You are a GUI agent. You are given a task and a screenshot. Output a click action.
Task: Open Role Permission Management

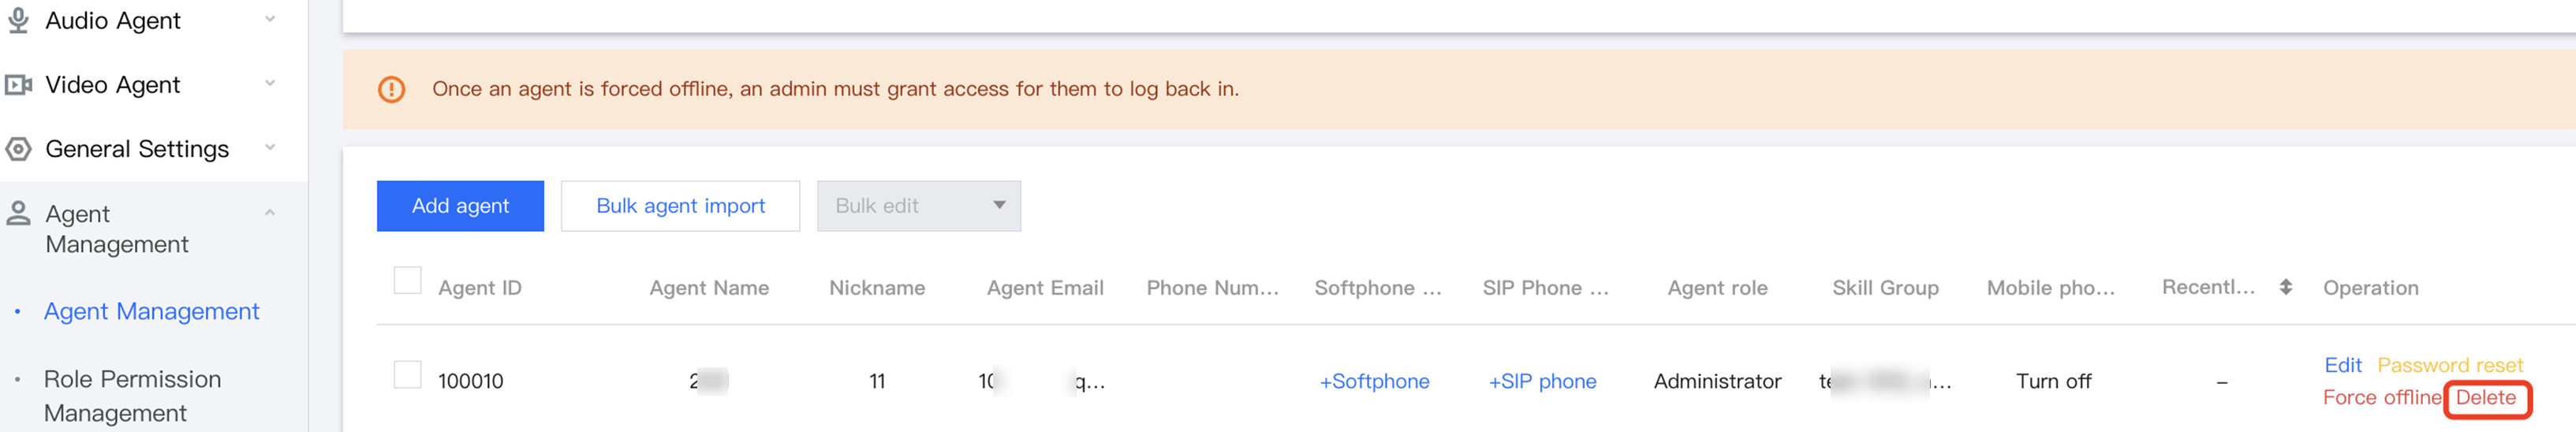coord(132,396)
